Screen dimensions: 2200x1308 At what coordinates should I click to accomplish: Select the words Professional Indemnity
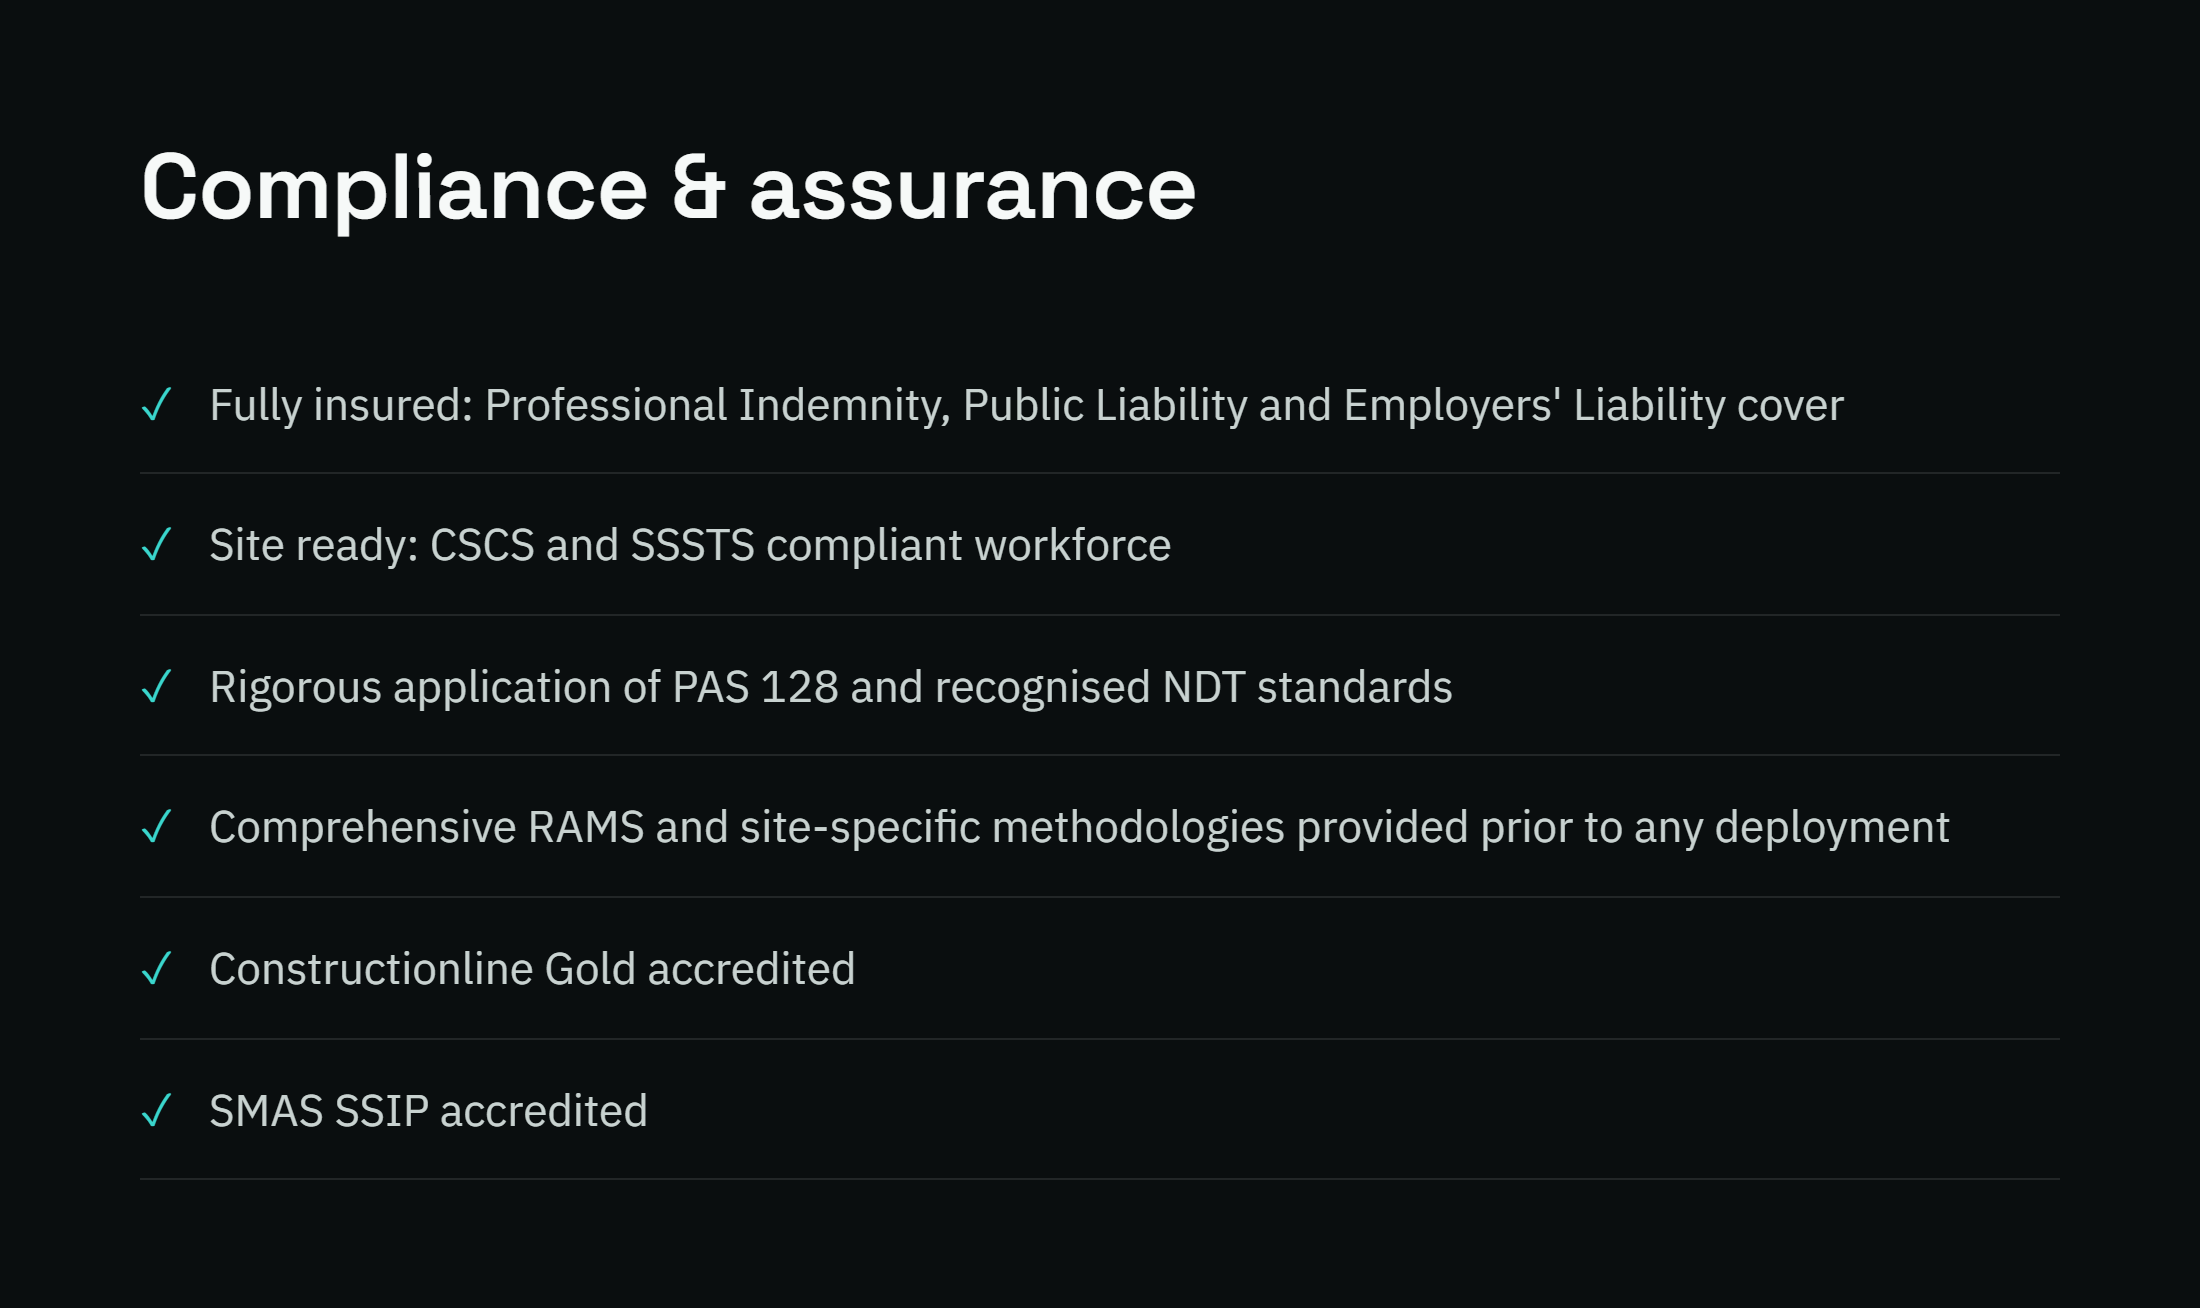pos(717,406)
